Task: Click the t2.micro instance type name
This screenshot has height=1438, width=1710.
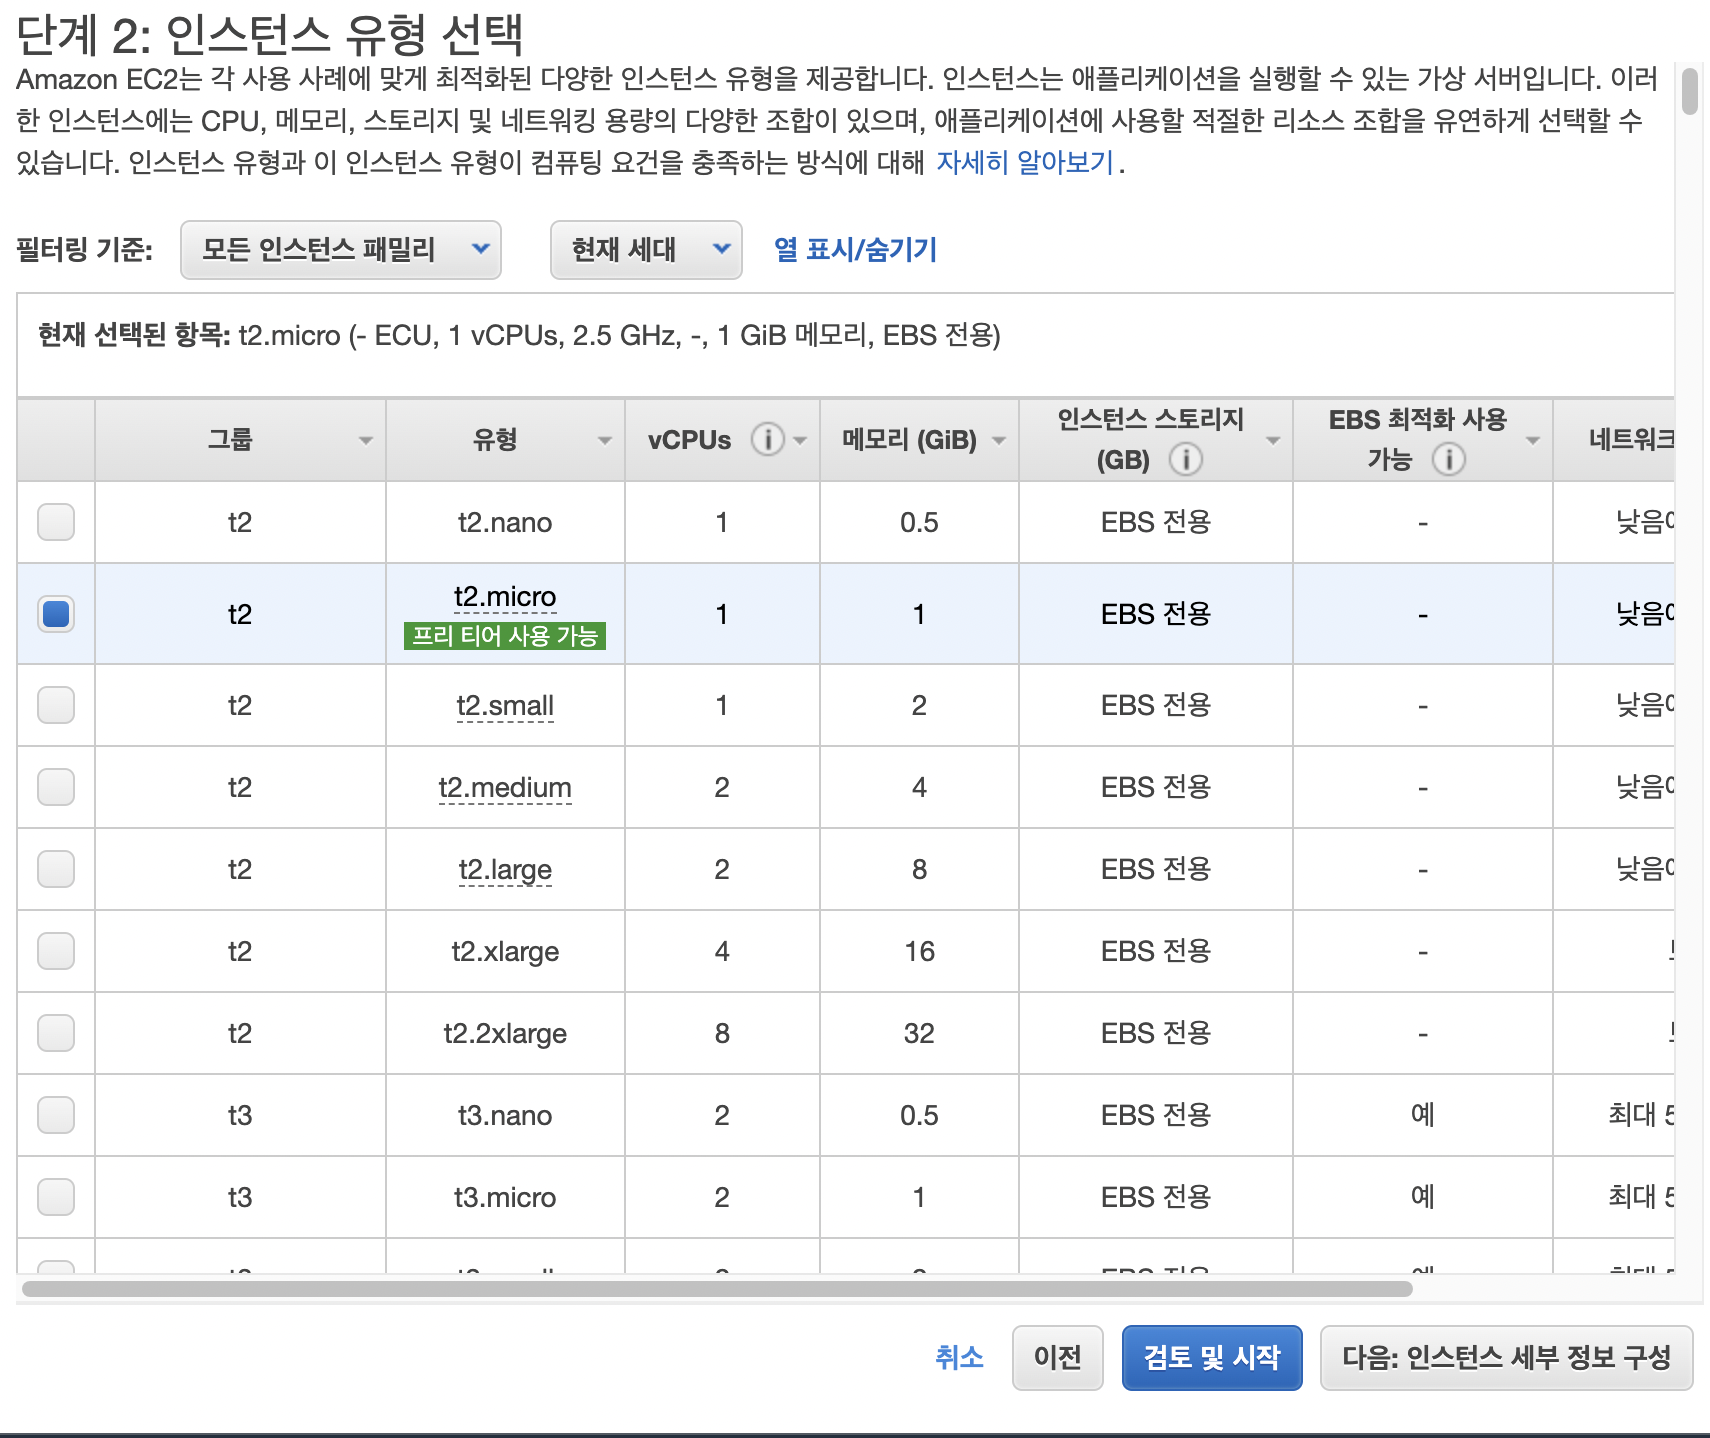Action: click(x=505, y=597)
